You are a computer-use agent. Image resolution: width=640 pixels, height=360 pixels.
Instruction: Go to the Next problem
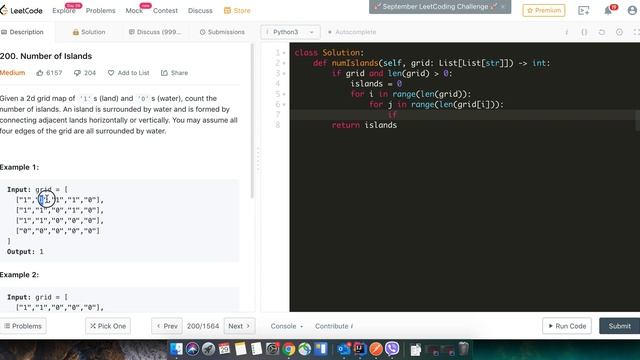[x=239, y=326]
